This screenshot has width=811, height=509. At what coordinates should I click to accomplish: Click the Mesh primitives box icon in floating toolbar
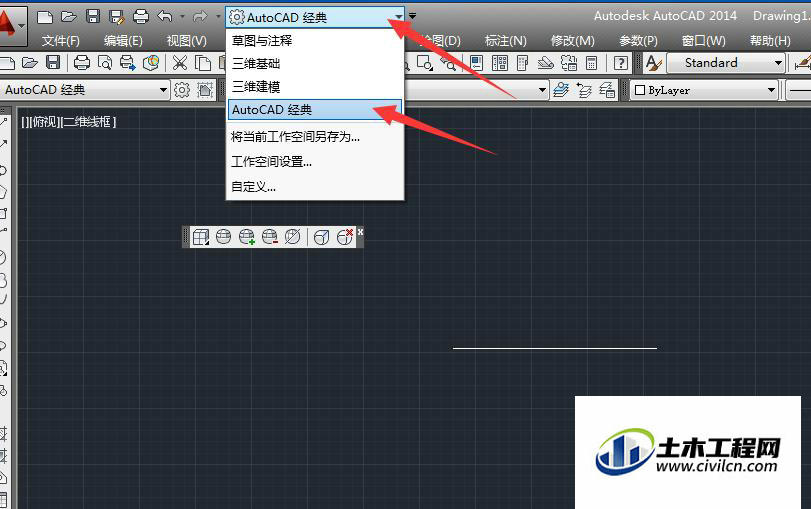(x=201, y=237)
